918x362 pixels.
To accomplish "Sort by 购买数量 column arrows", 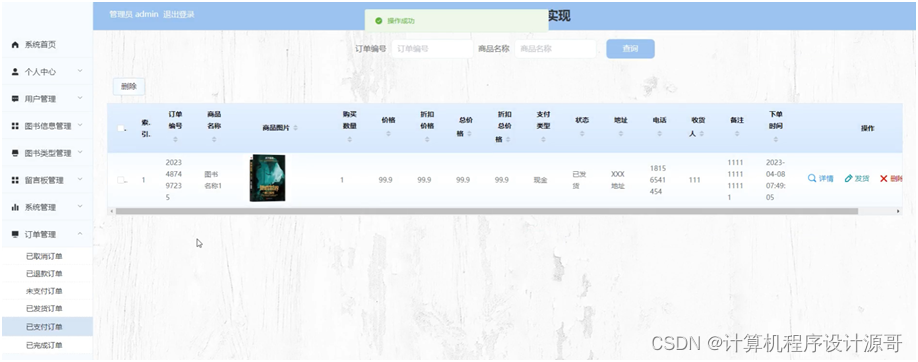I will [x=350, y=139].
